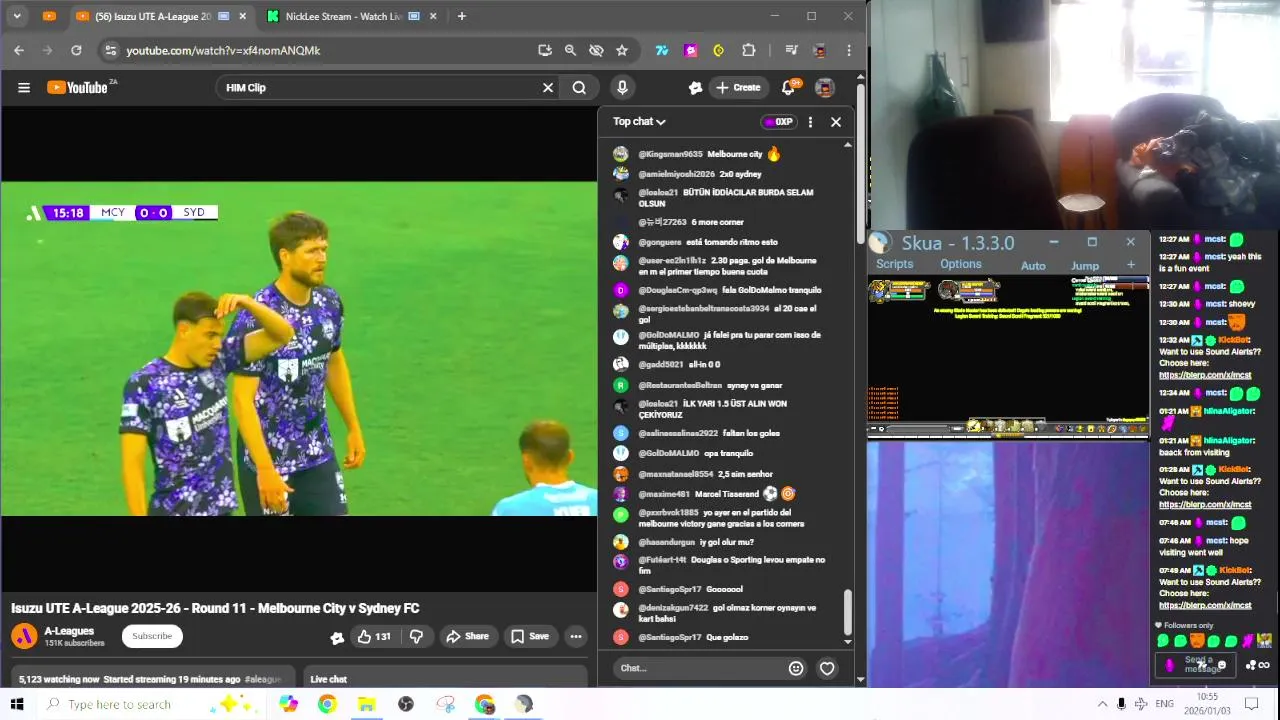Open a new browser tab

coord(461,16)
